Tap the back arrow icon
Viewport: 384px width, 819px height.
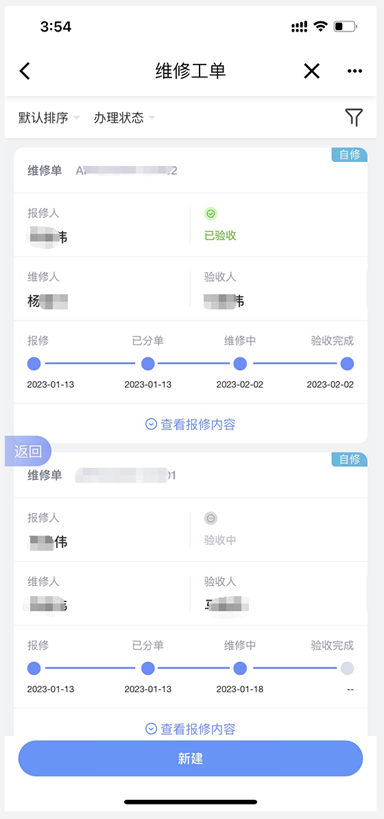pos(25,71)
